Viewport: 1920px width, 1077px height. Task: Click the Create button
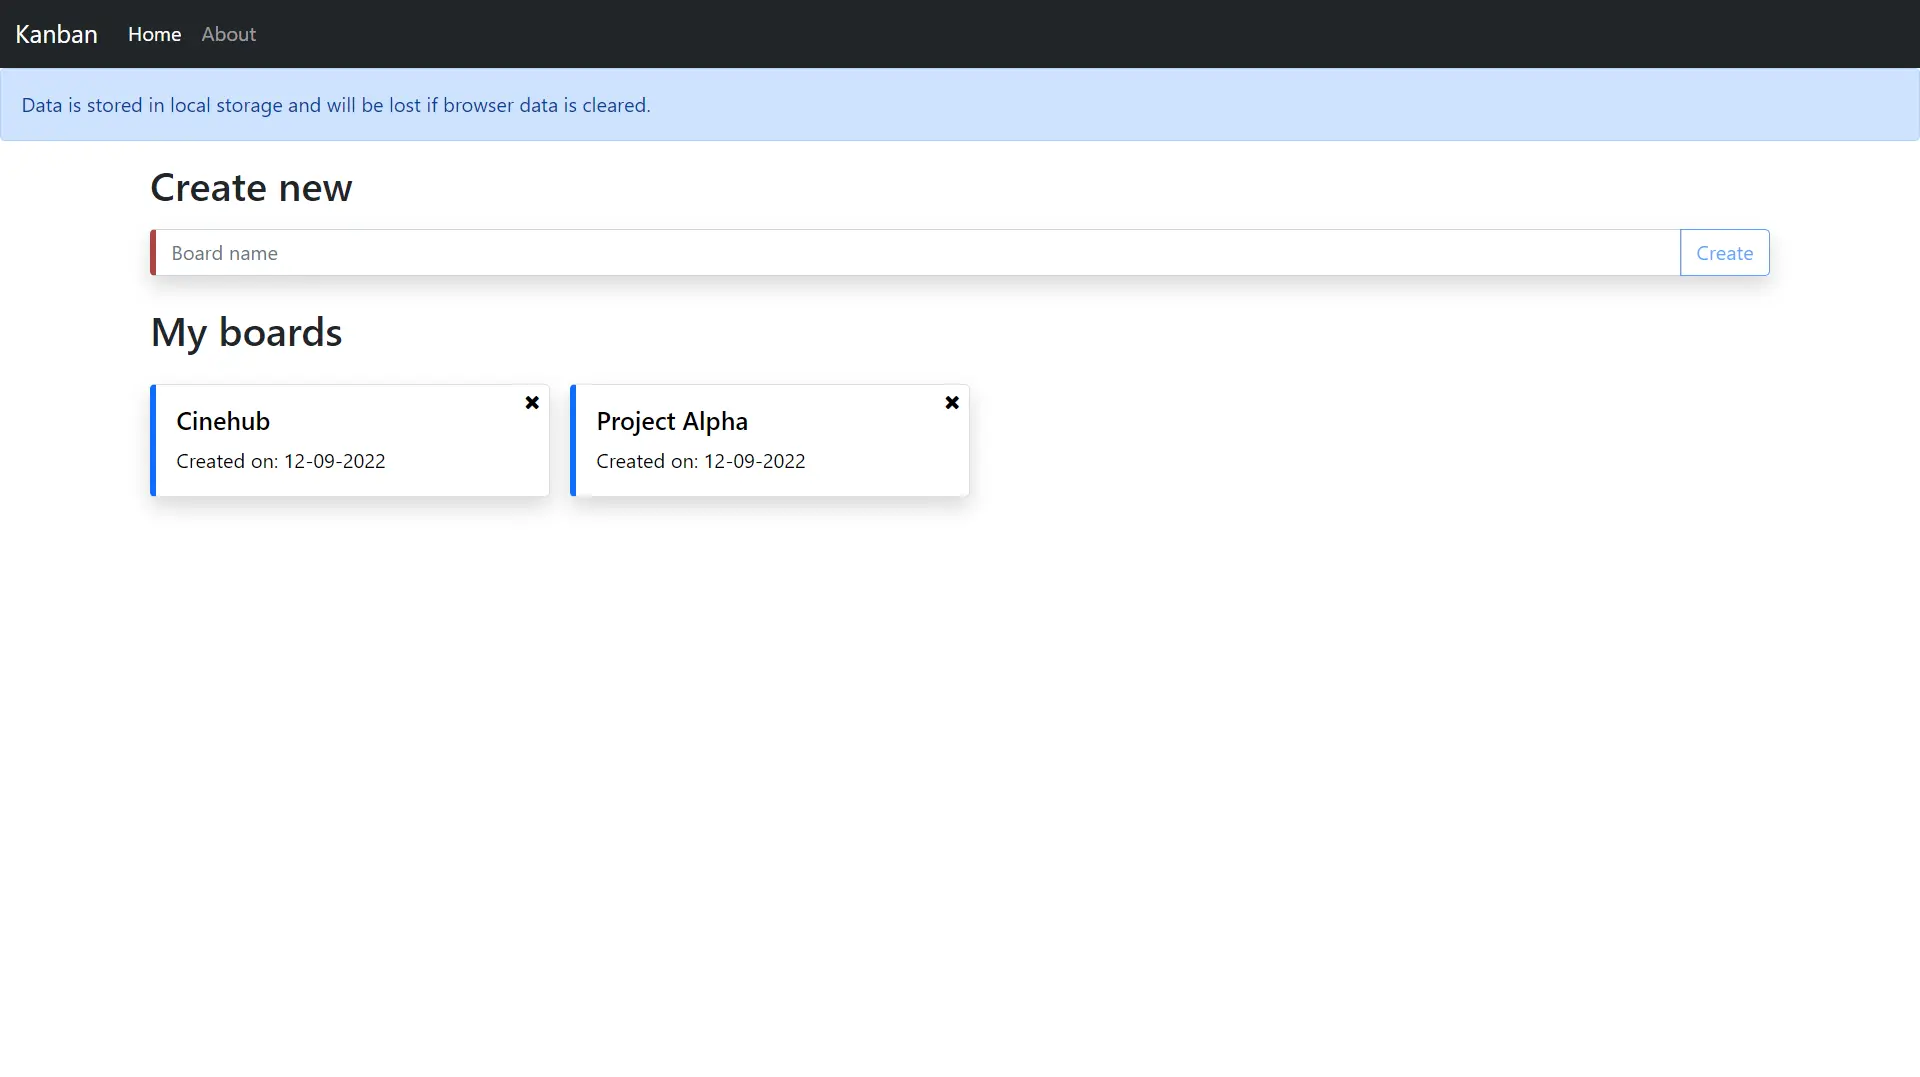coord(1724,253)
